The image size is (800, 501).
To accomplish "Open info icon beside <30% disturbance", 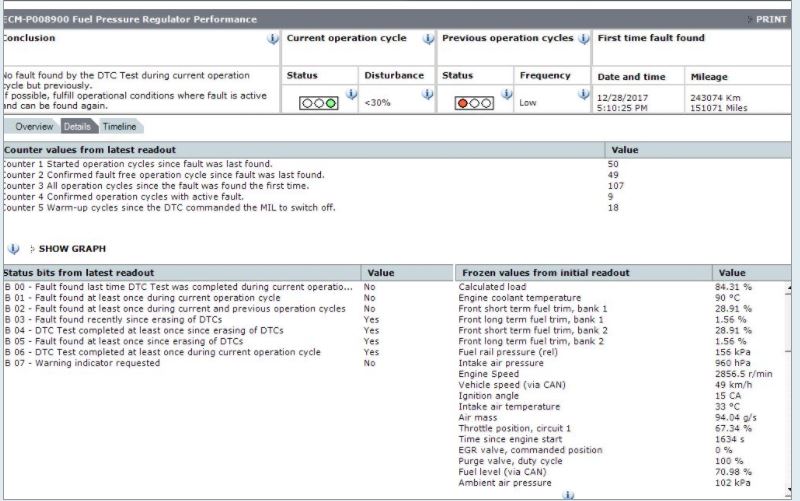I will click(427, 95).
